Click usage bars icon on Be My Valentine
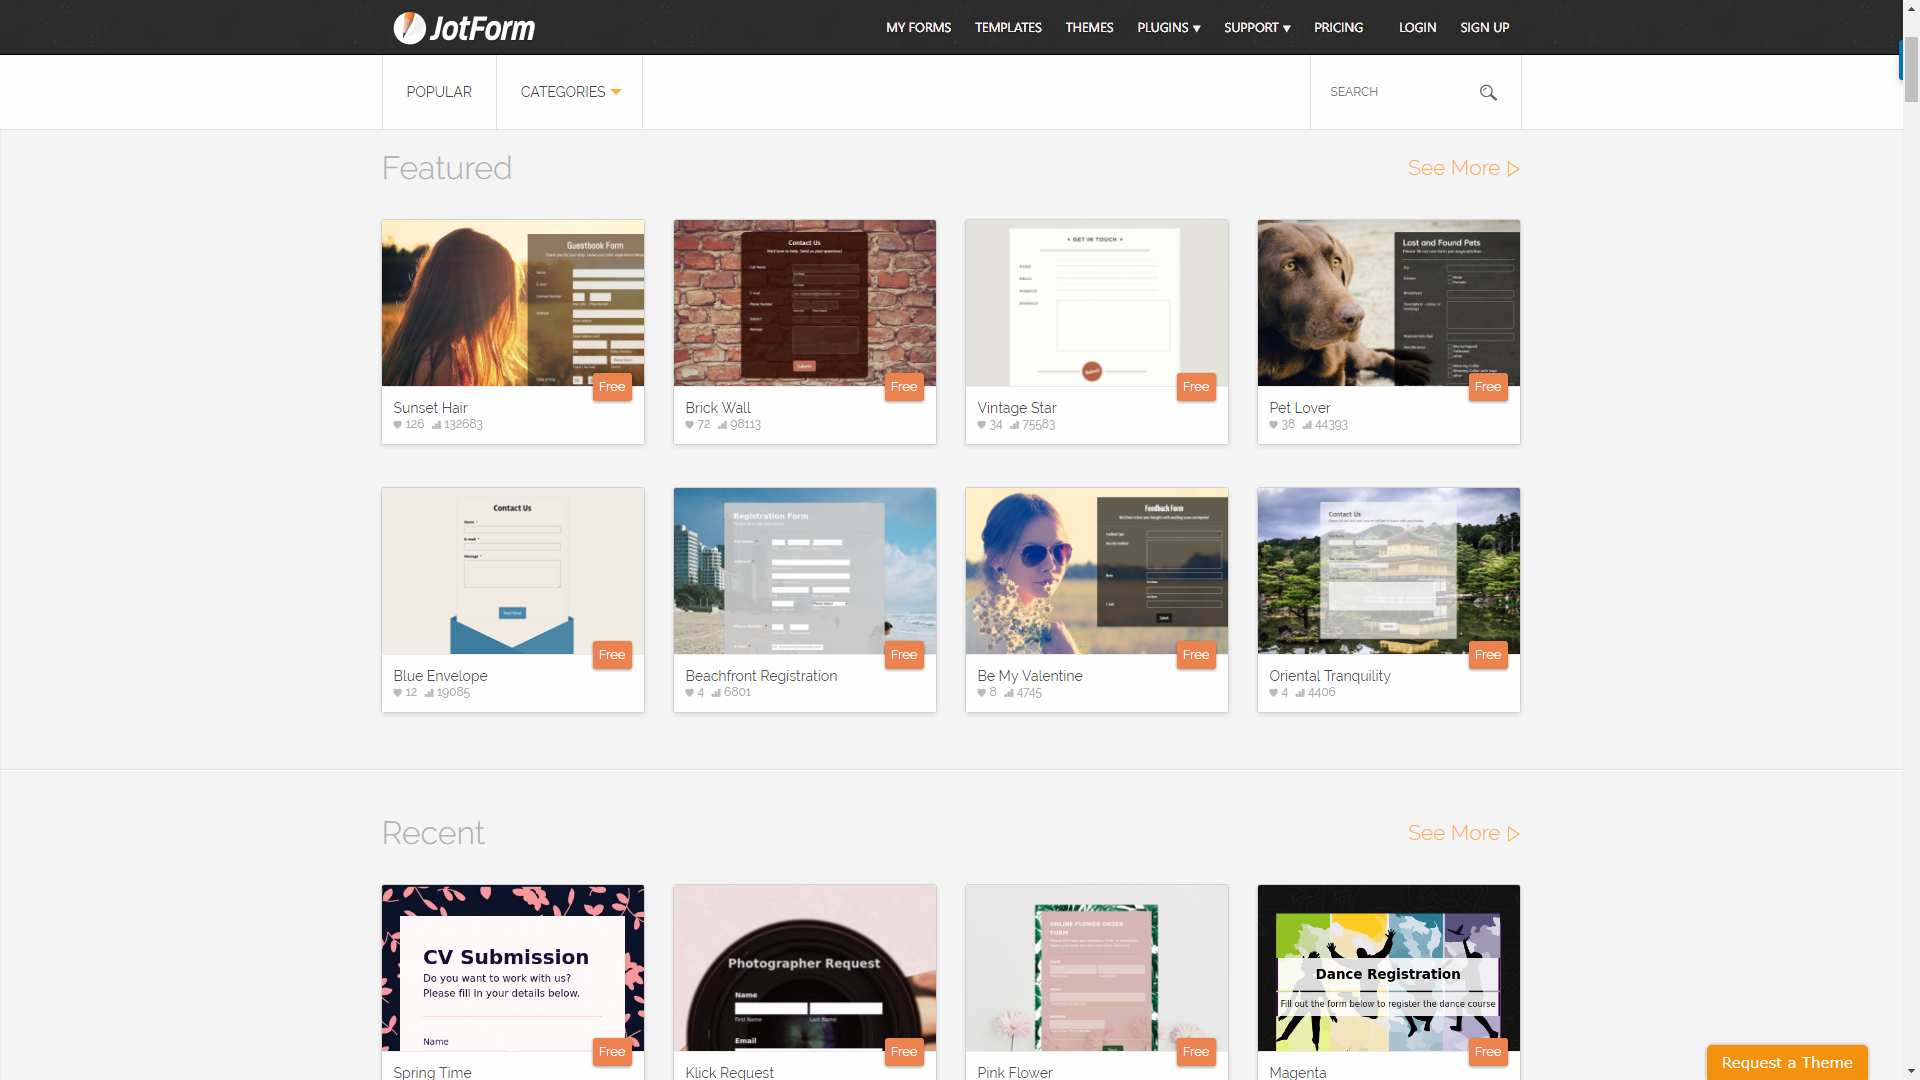 click(x=1009, y=693)
